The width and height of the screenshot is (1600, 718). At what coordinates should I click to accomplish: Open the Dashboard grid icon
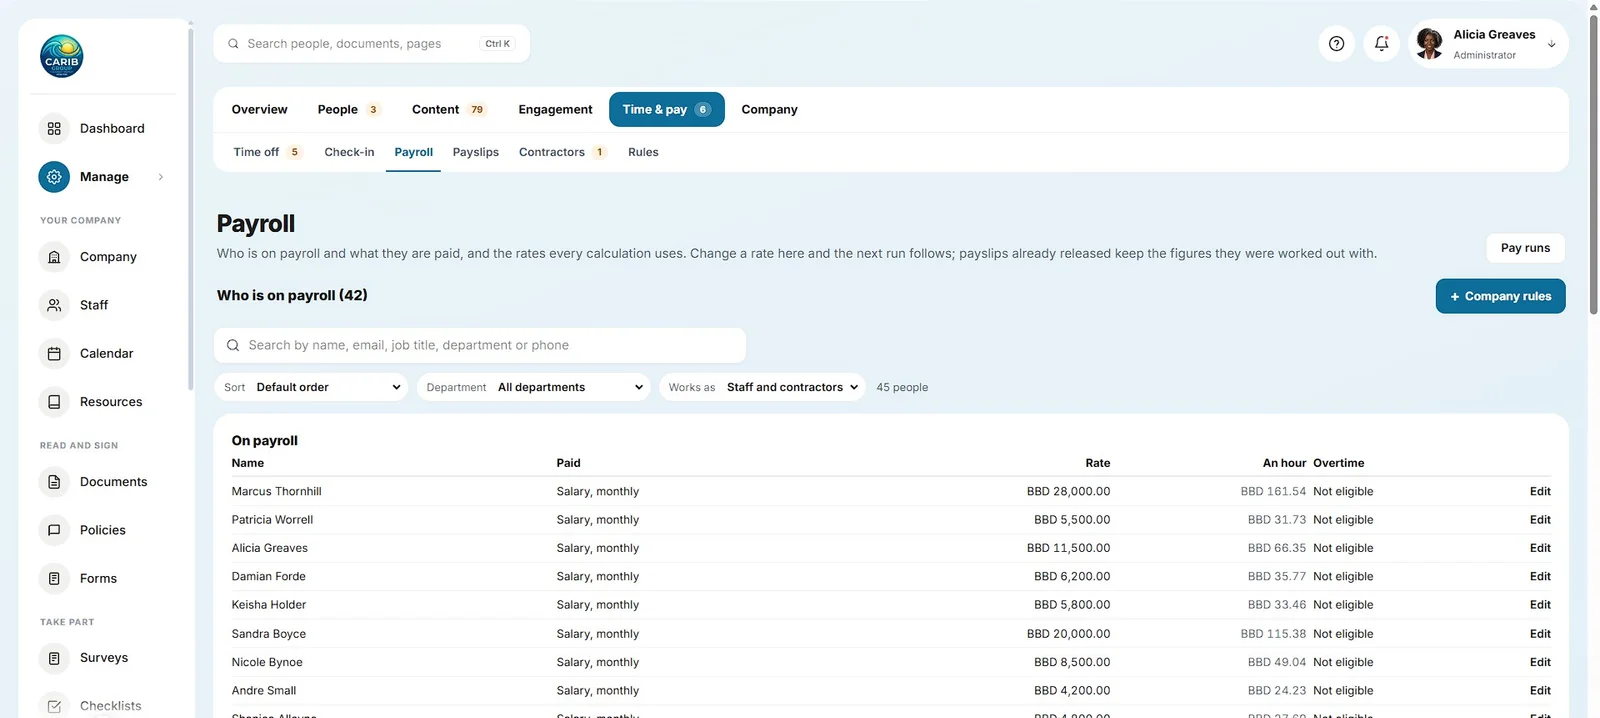pos(54,129)
